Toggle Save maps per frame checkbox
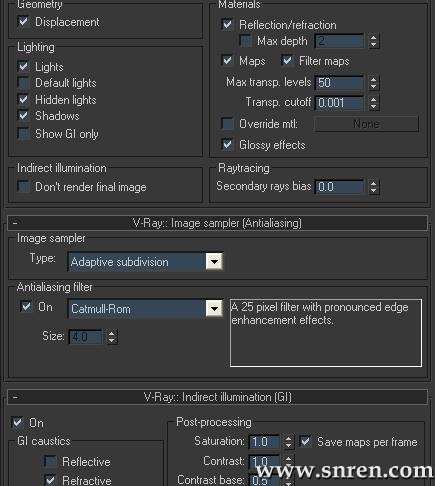435x486 pixels. pyautogui.click(x=305, y=442)
